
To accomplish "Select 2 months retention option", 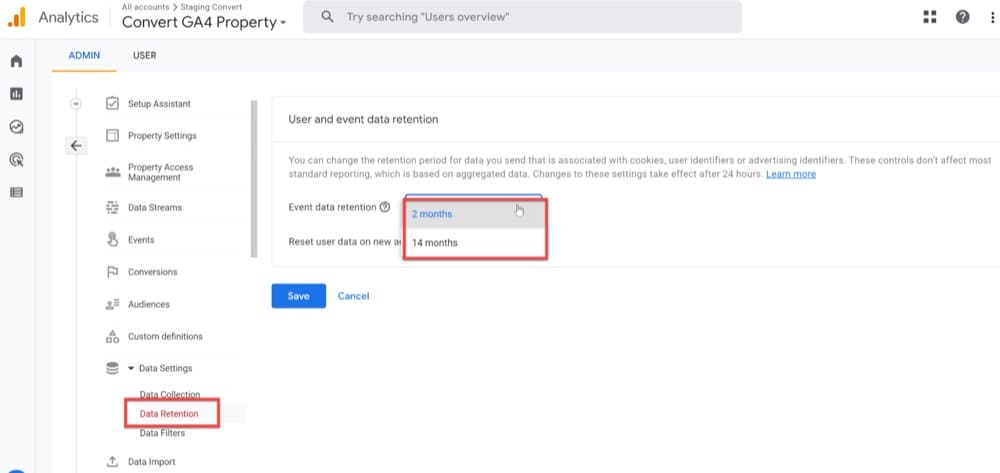I will pos(475,214).
